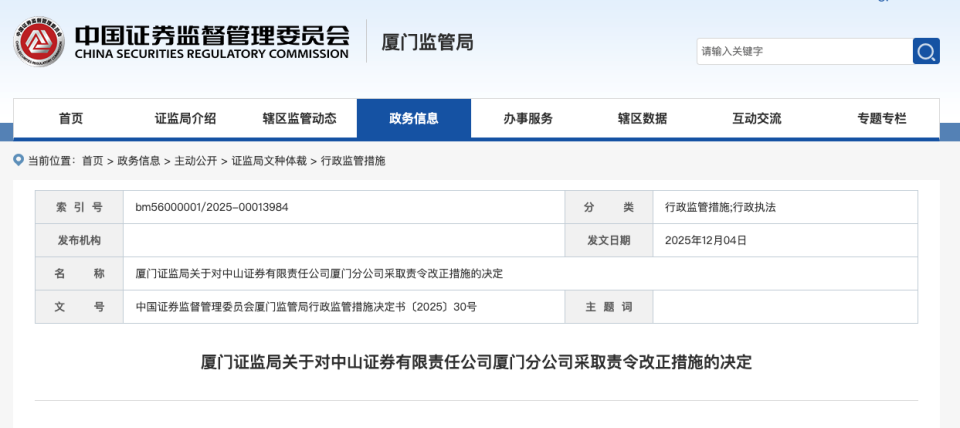Click CHINA SECURITIES REGULATORY COMMISSION English text

[x=212, y=54]
